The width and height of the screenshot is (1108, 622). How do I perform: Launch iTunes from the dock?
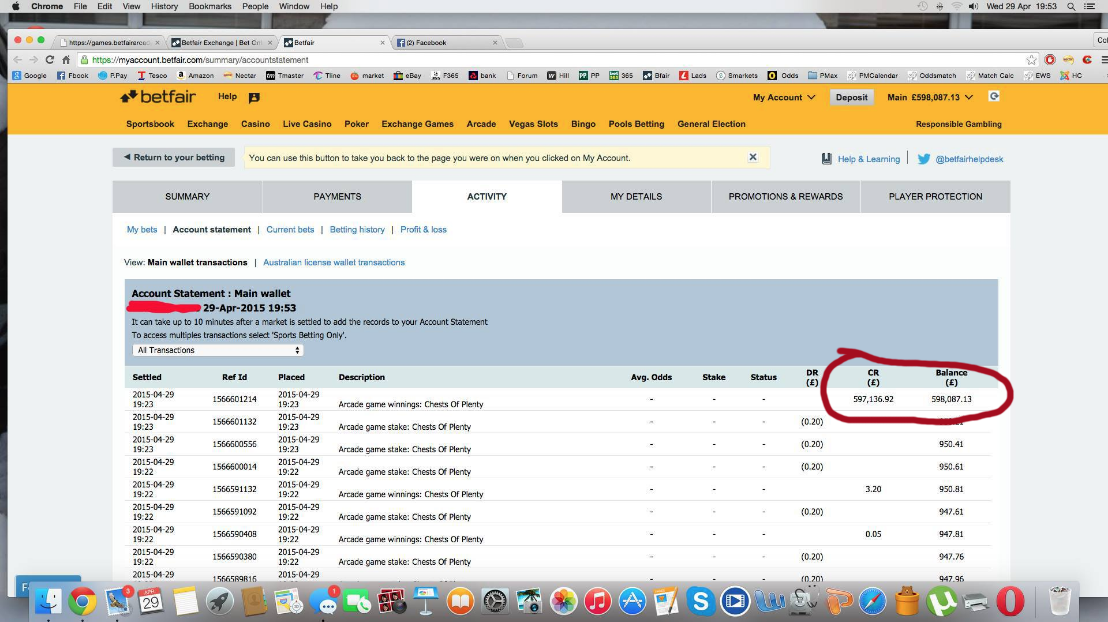click(598, 602)
